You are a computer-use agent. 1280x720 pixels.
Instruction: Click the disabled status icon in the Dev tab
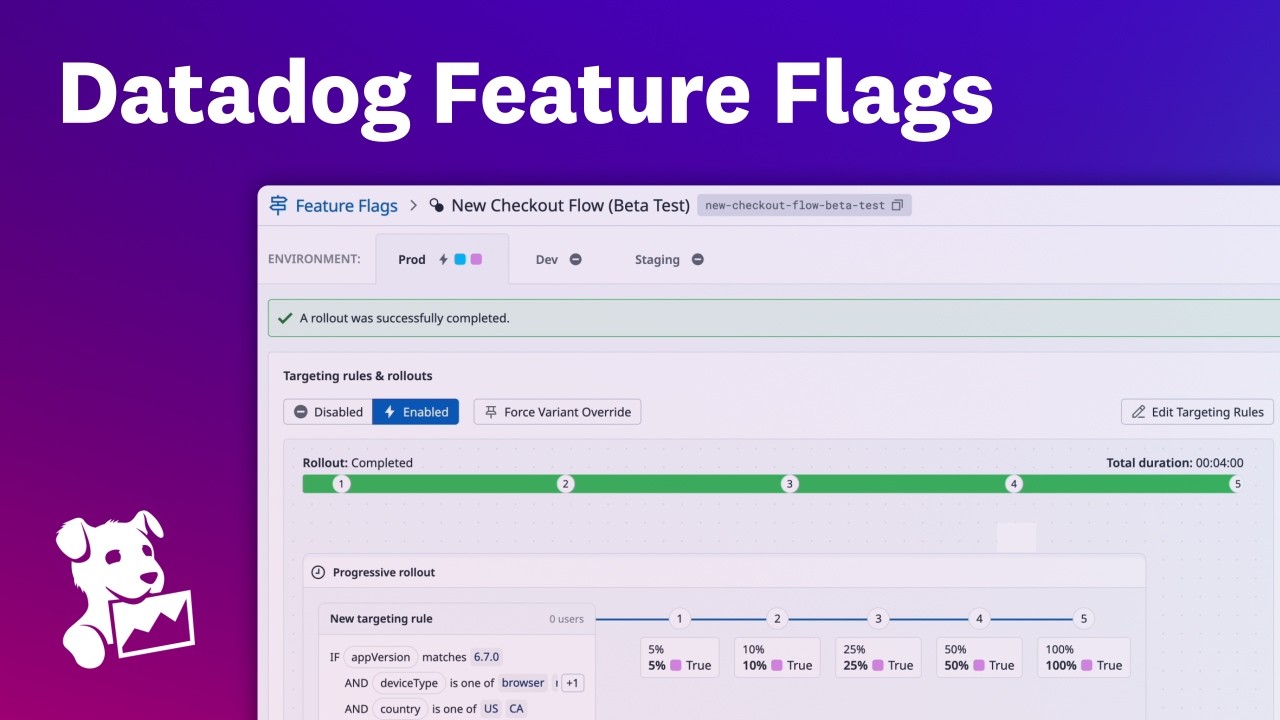(x=575, y=259)
